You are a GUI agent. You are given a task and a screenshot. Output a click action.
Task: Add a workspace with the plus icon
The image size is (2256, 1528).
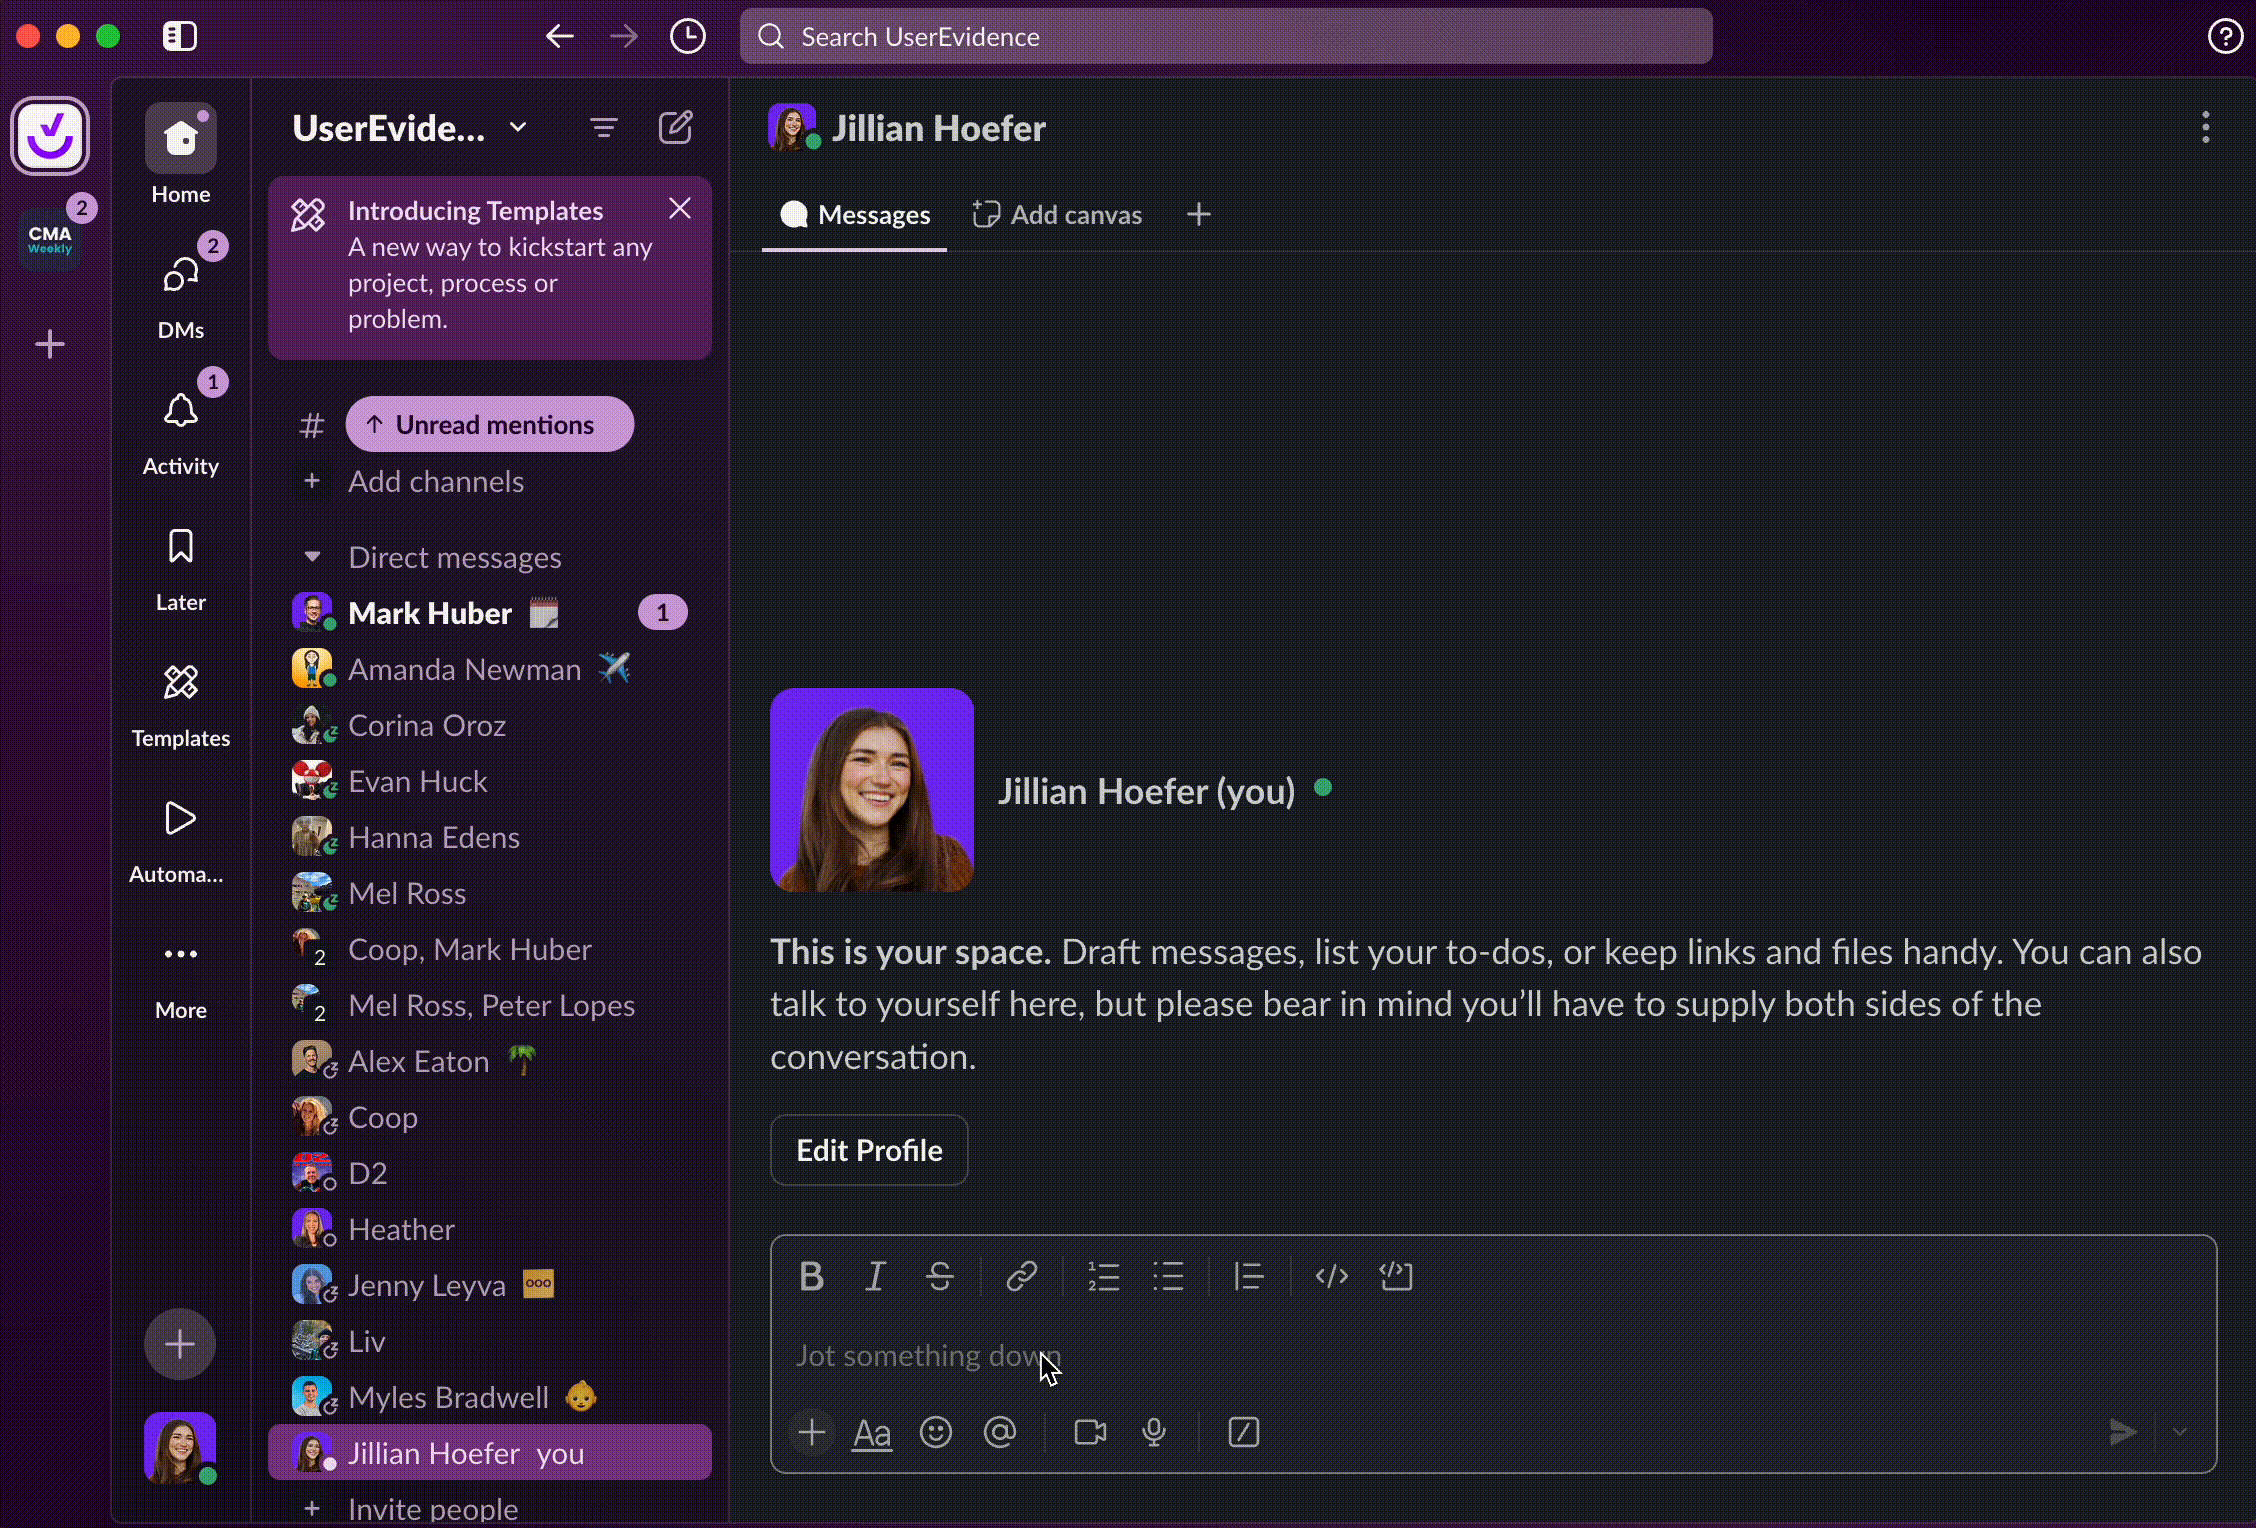[x=50, y=345]
